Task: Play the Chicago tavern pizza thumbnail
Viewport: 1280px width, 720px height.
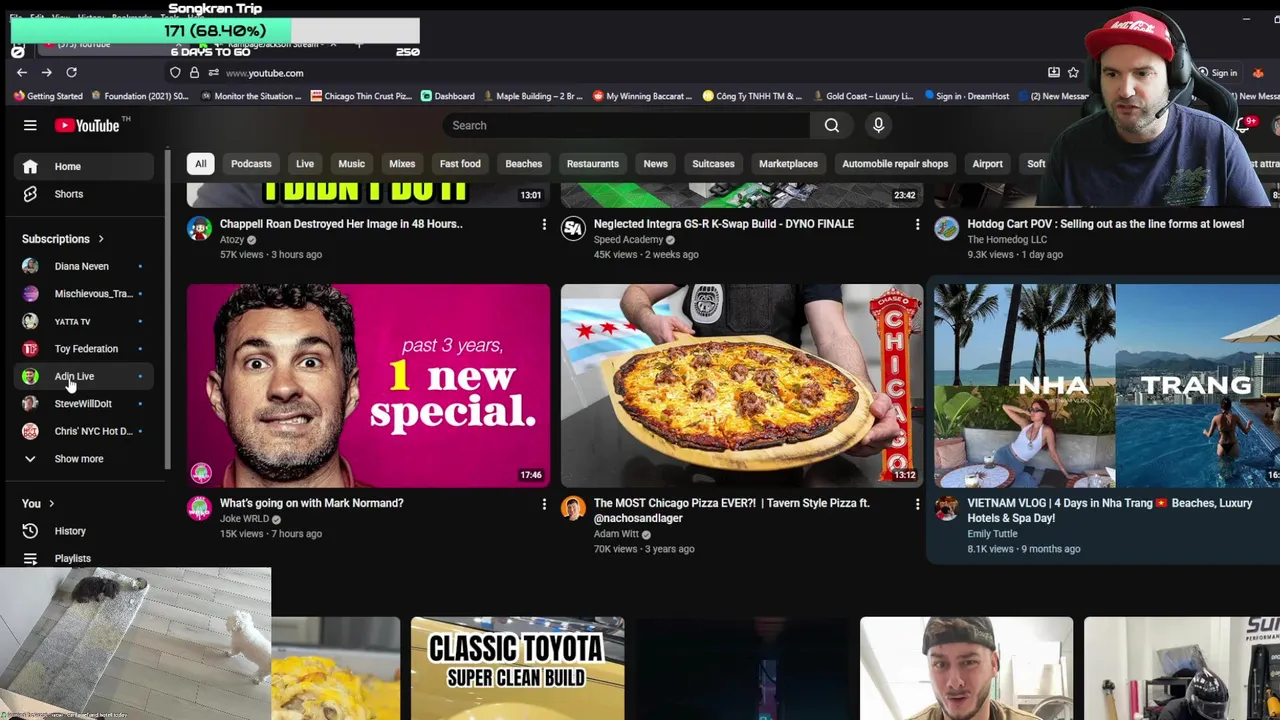Action: [x=742, y=385]
